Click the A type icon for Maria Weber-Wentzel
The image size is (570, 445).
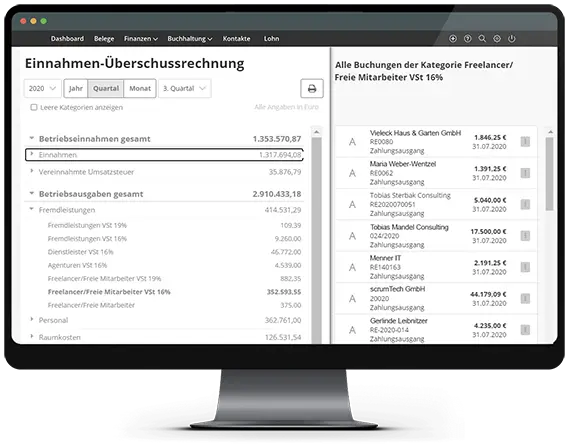click(352, 173)
